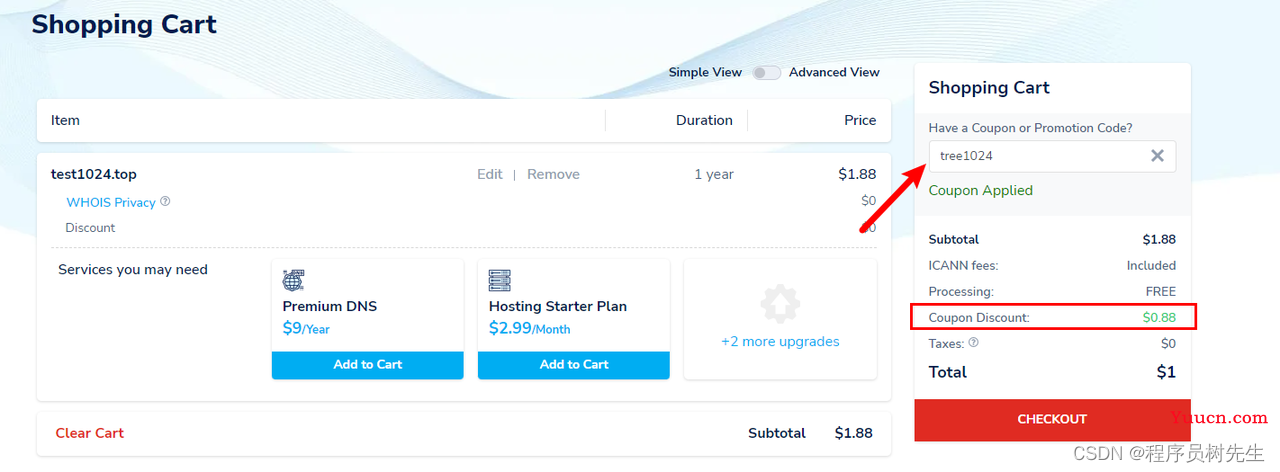This screenshot has width=1280, height=472.
Task: Add Hosting Starter Plan to cart
Action: pos(574,365)
